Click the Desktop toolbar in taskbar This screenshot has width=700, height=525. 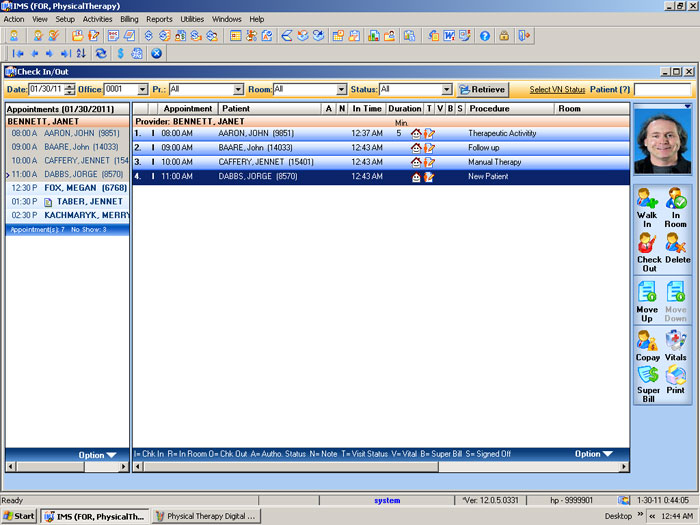pyautogui.click(x=618, y=516)
